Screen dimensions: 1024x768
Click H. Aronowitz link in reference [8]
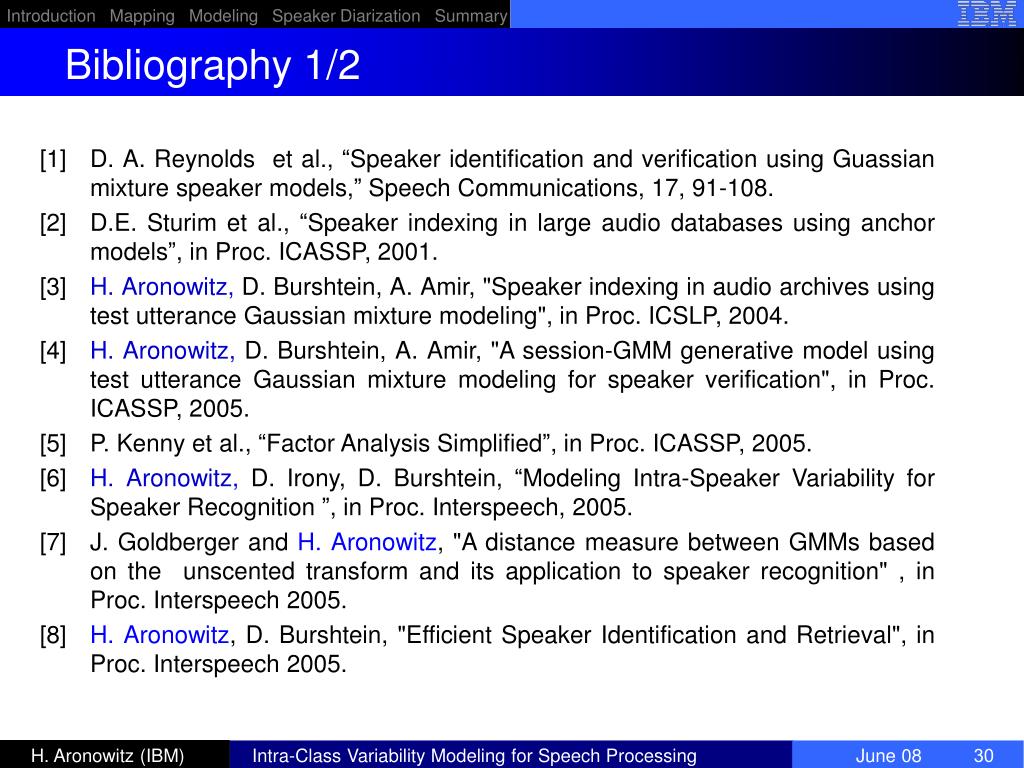click(x=160, y=635)
